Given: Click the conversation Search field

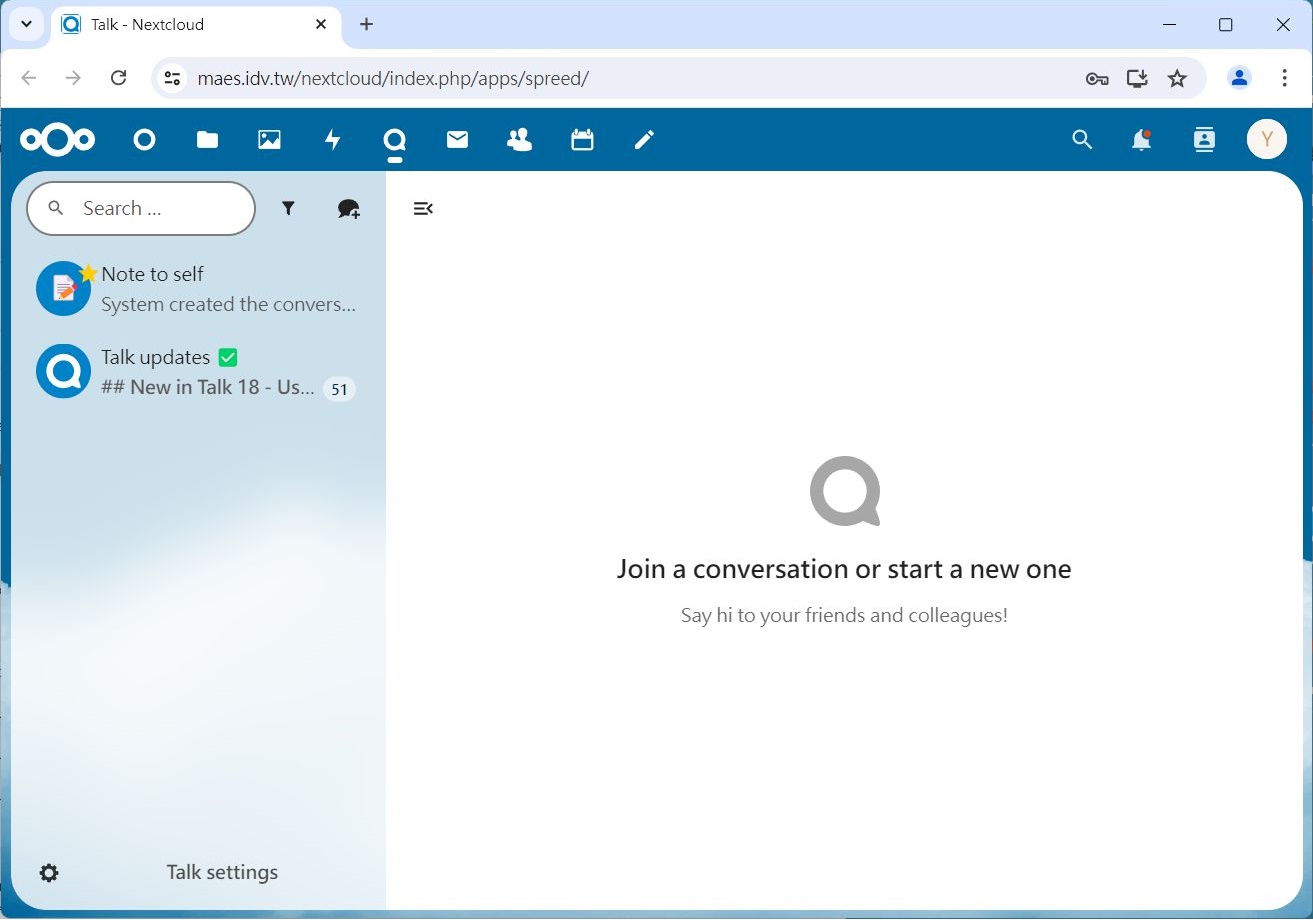Looking at the screenshot, I should tap(150, 208).
